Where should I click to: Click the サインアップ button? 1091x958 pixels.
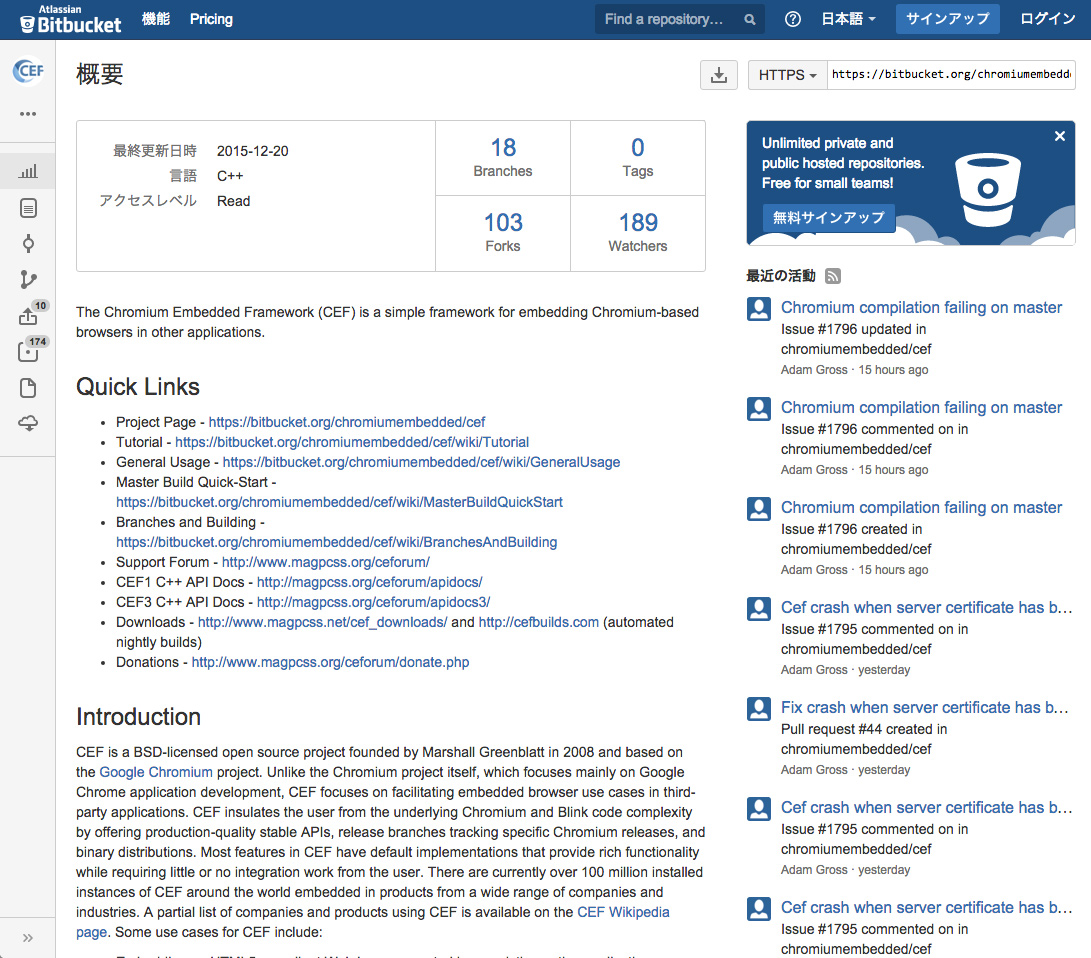coord(948,19)
